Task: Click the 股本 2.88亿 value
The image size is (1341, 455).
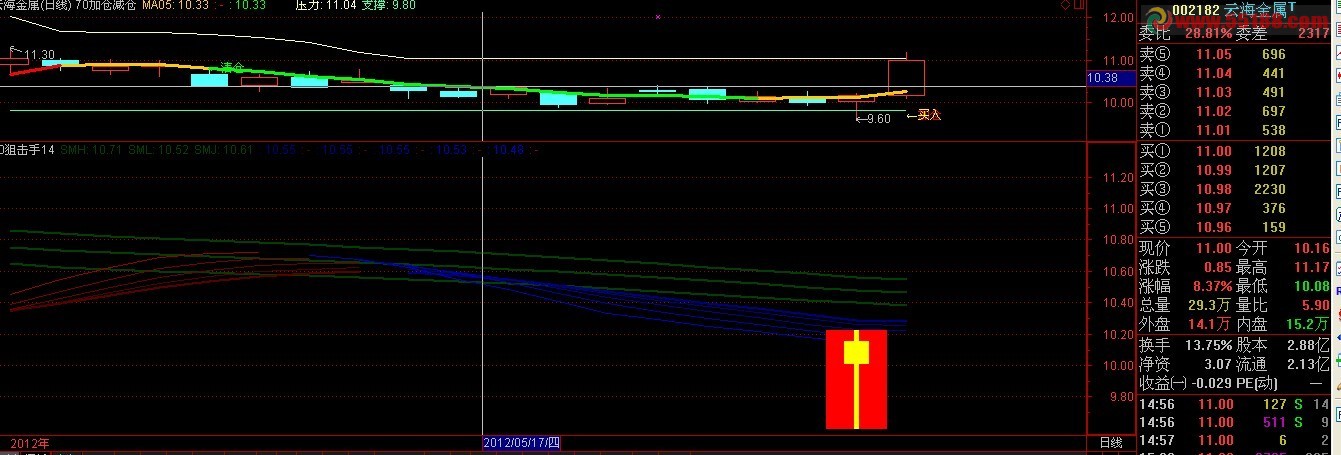Action: (x=1308, y=344)
